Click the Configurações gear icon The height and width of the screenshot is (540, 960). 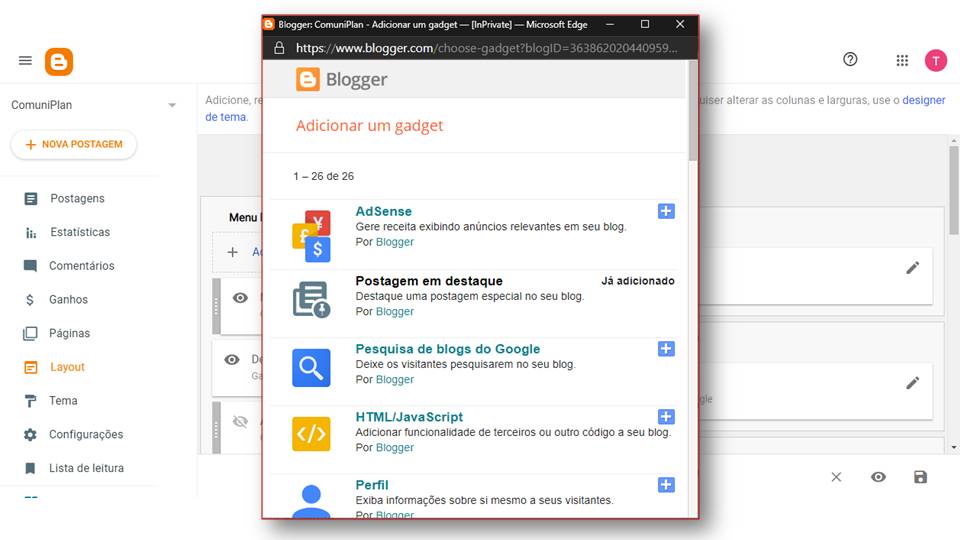point(30,435)
